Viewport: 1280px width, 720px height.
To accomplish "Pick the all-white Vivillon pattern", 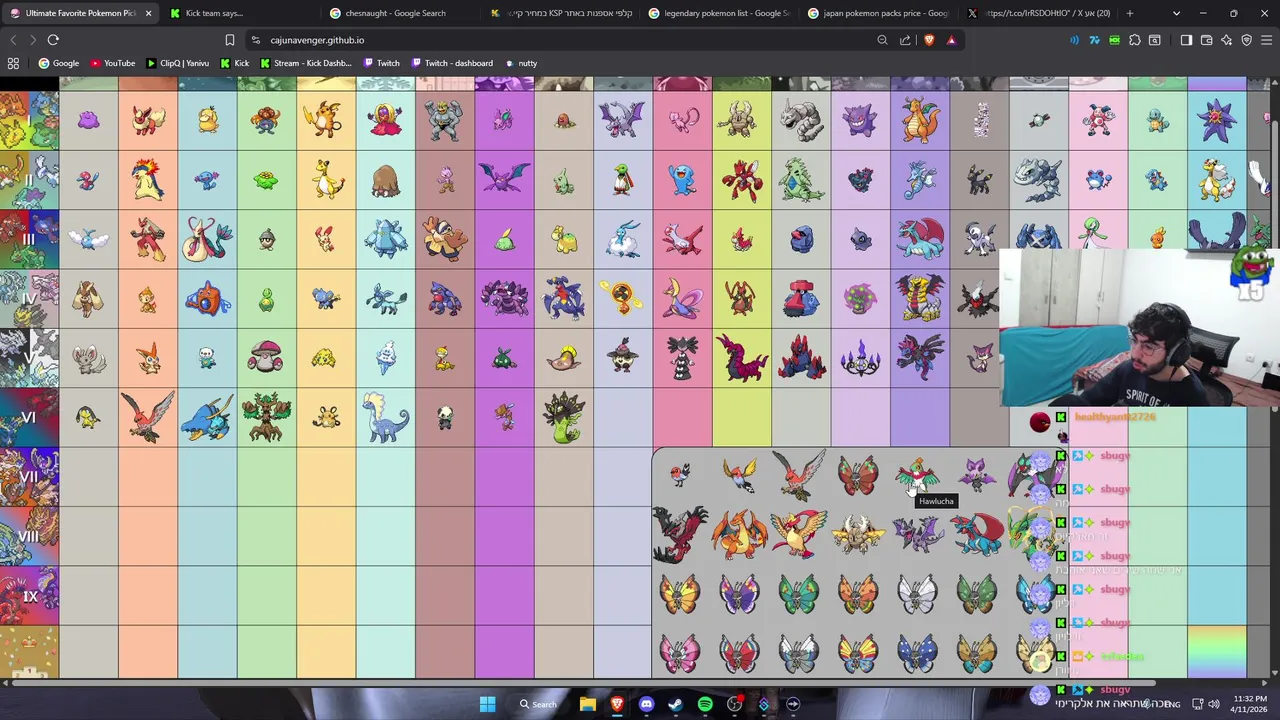I will (917, 594).
